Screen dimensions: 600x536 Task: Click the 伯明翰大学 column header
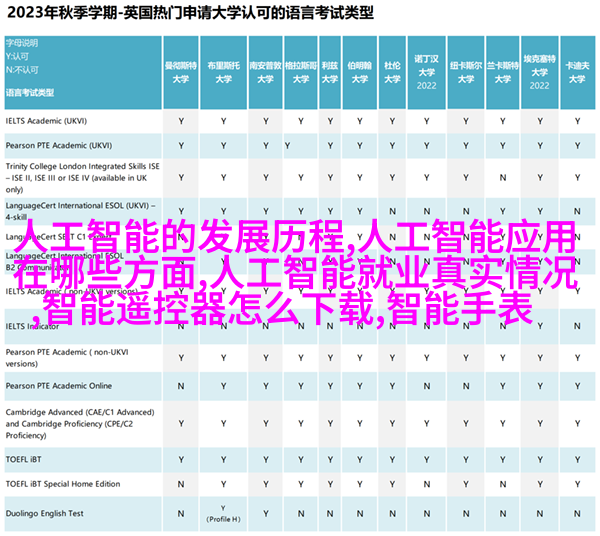click(360, 72)
